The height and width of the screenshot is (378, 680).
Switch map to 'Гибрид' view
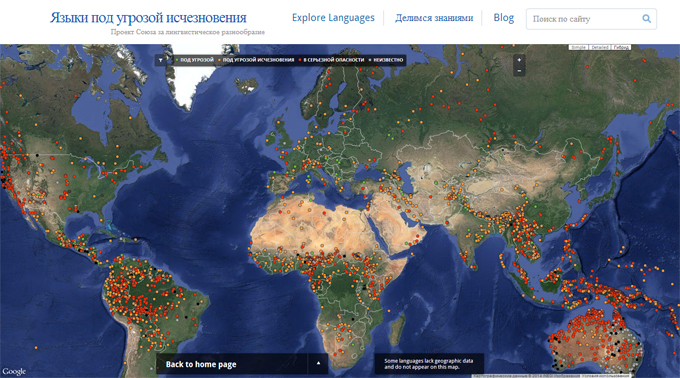coord(621,47)
